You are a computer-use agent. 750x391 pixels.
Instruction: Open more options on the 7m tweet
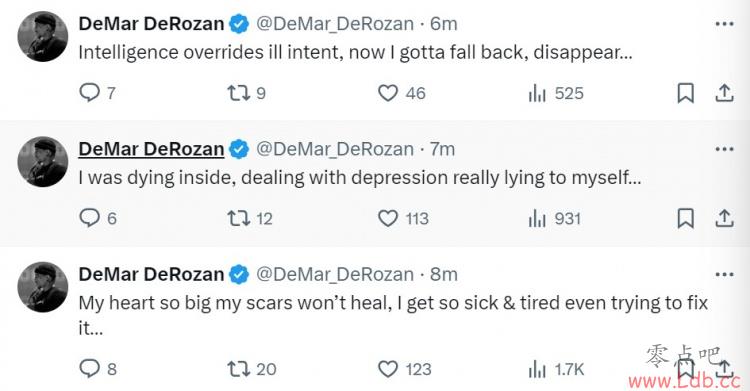724,149
